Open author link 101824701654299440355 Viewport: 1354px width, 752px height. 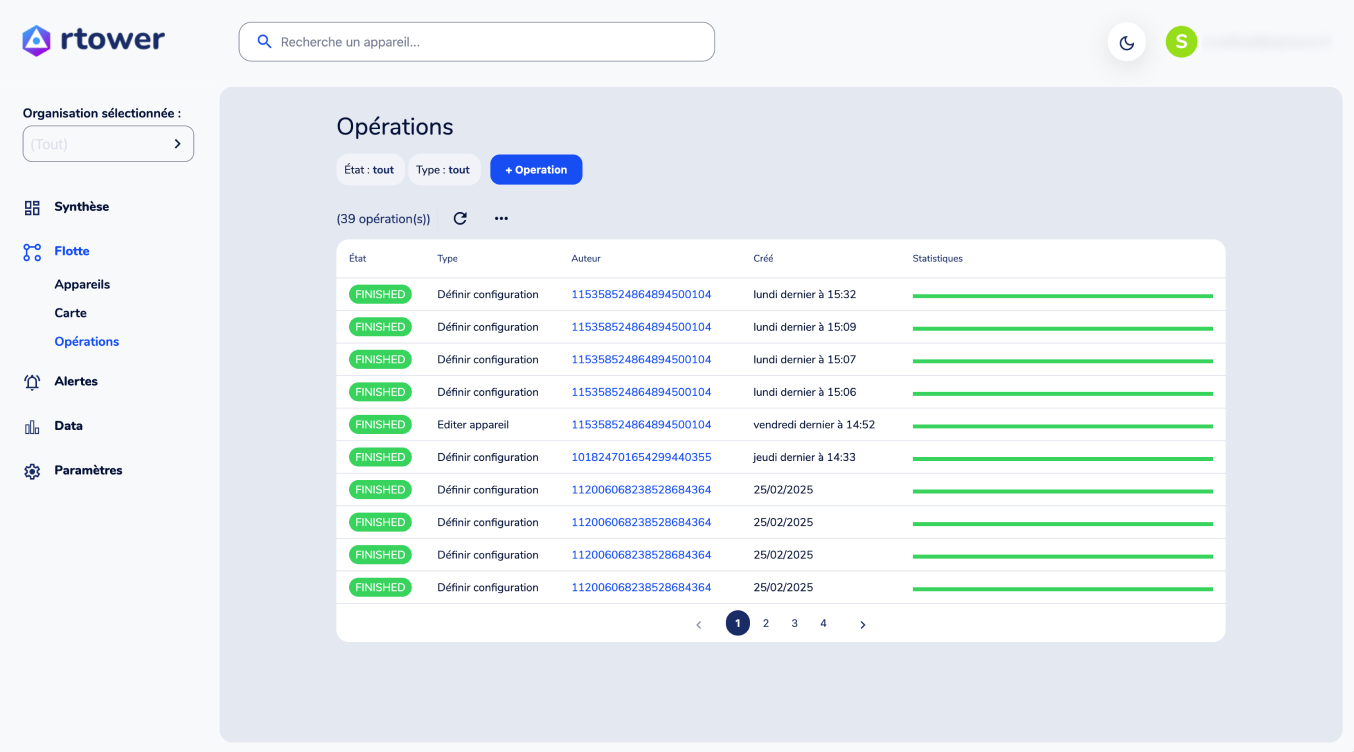641,457
